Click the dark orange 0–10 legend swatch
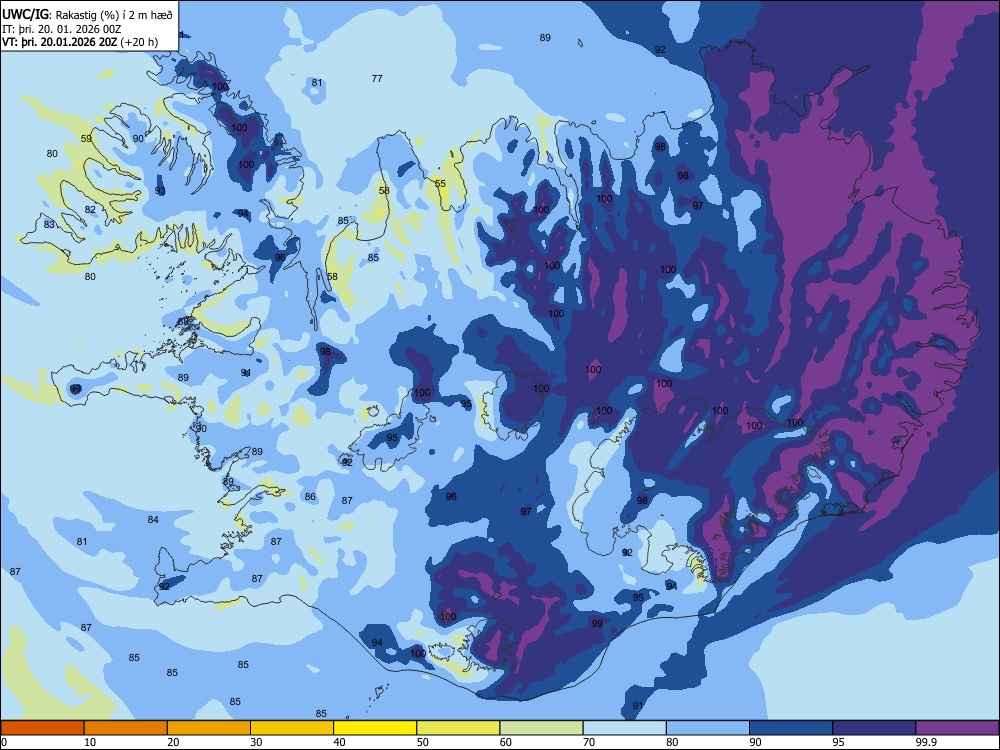The height and width of the screenshot is (750, 1000). (x=43, y=728)
